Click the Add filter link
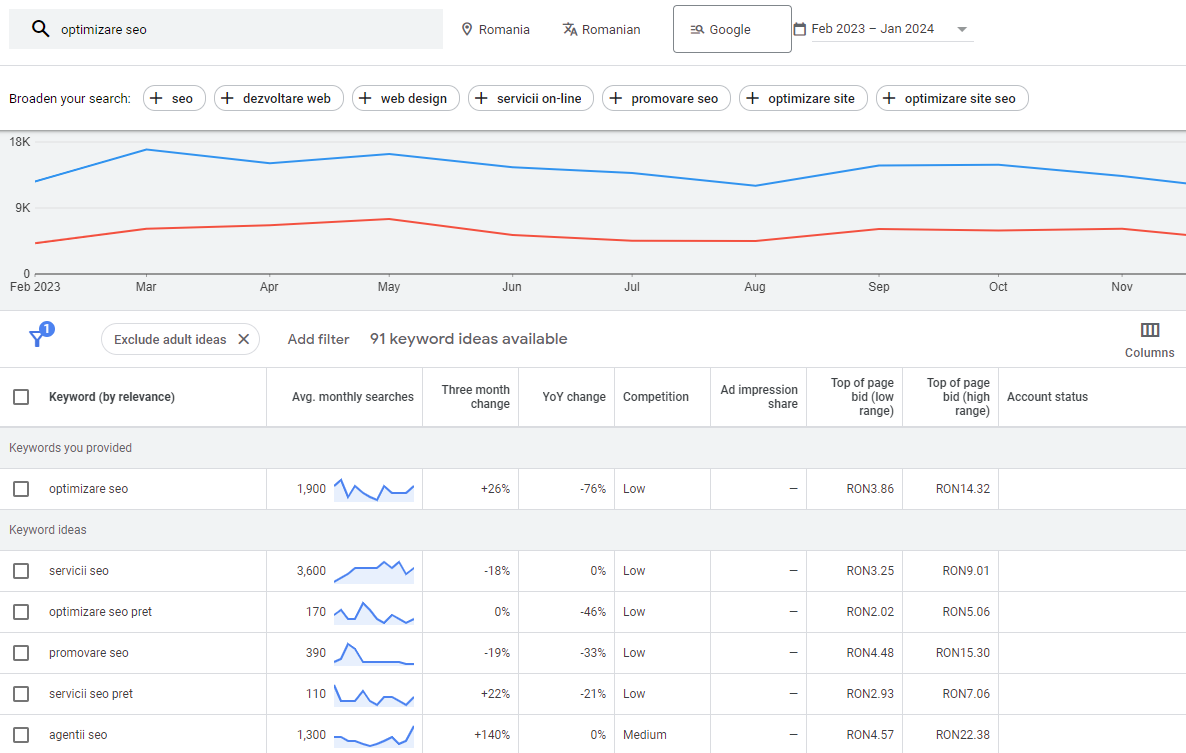1186x753 pixels. [318, 339]
